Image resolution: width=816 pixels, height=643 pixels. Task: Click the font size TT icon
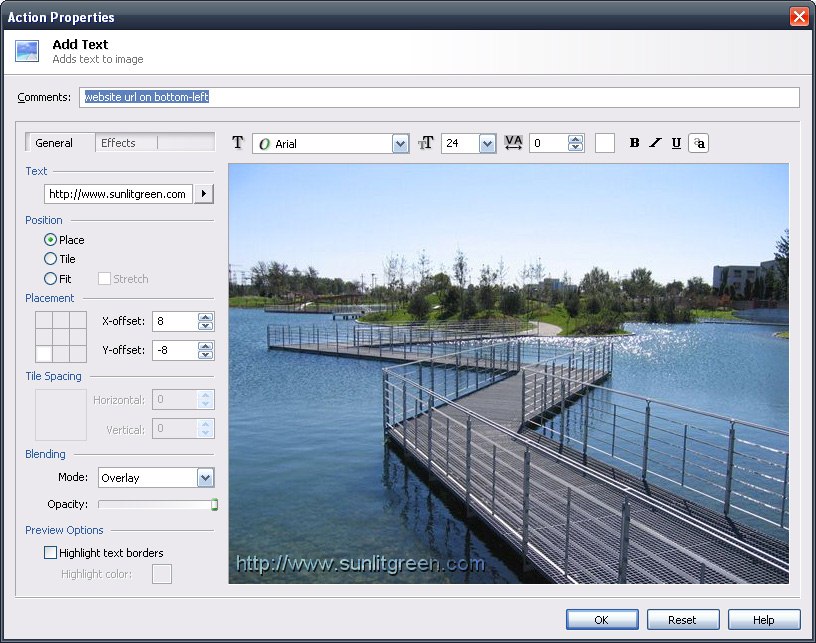(426, 143)
